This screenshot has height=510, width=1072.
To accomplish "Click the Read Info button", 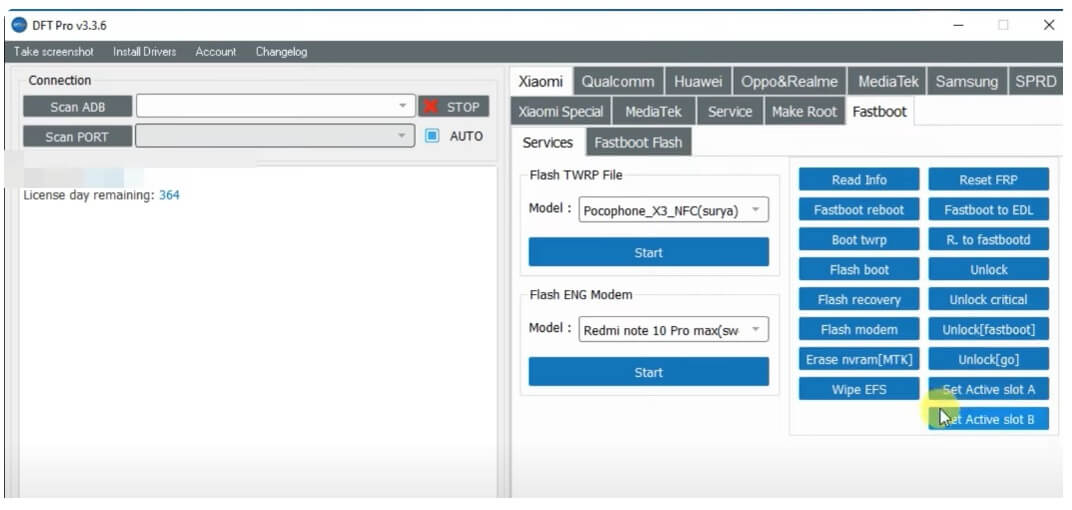I will 858,180.
